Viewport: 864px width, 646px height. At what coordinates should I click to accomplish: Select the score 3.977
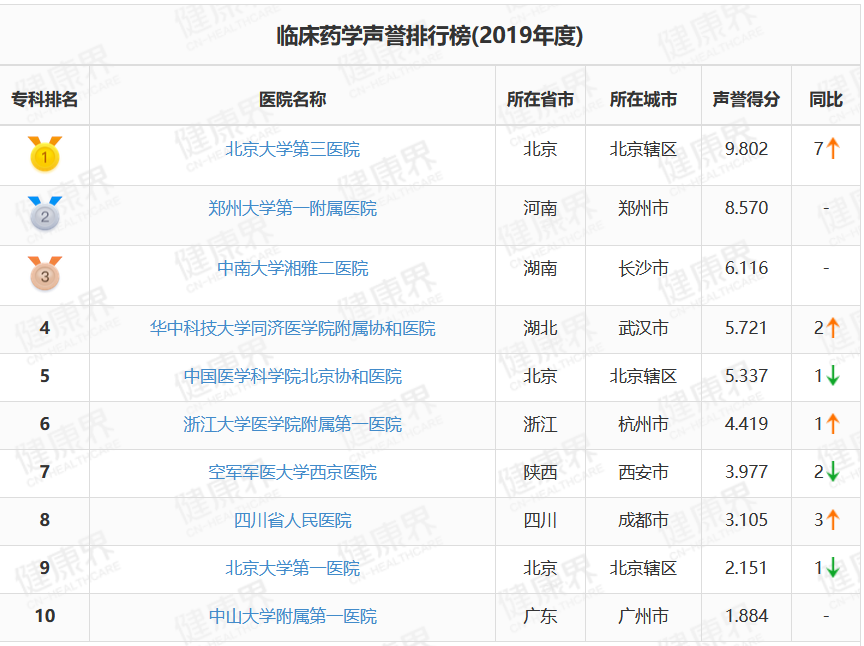(746, 472)
